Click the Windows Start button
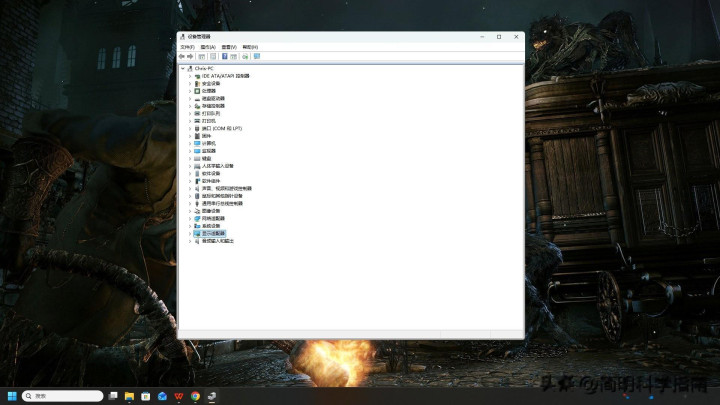 [x=13, y=396]
